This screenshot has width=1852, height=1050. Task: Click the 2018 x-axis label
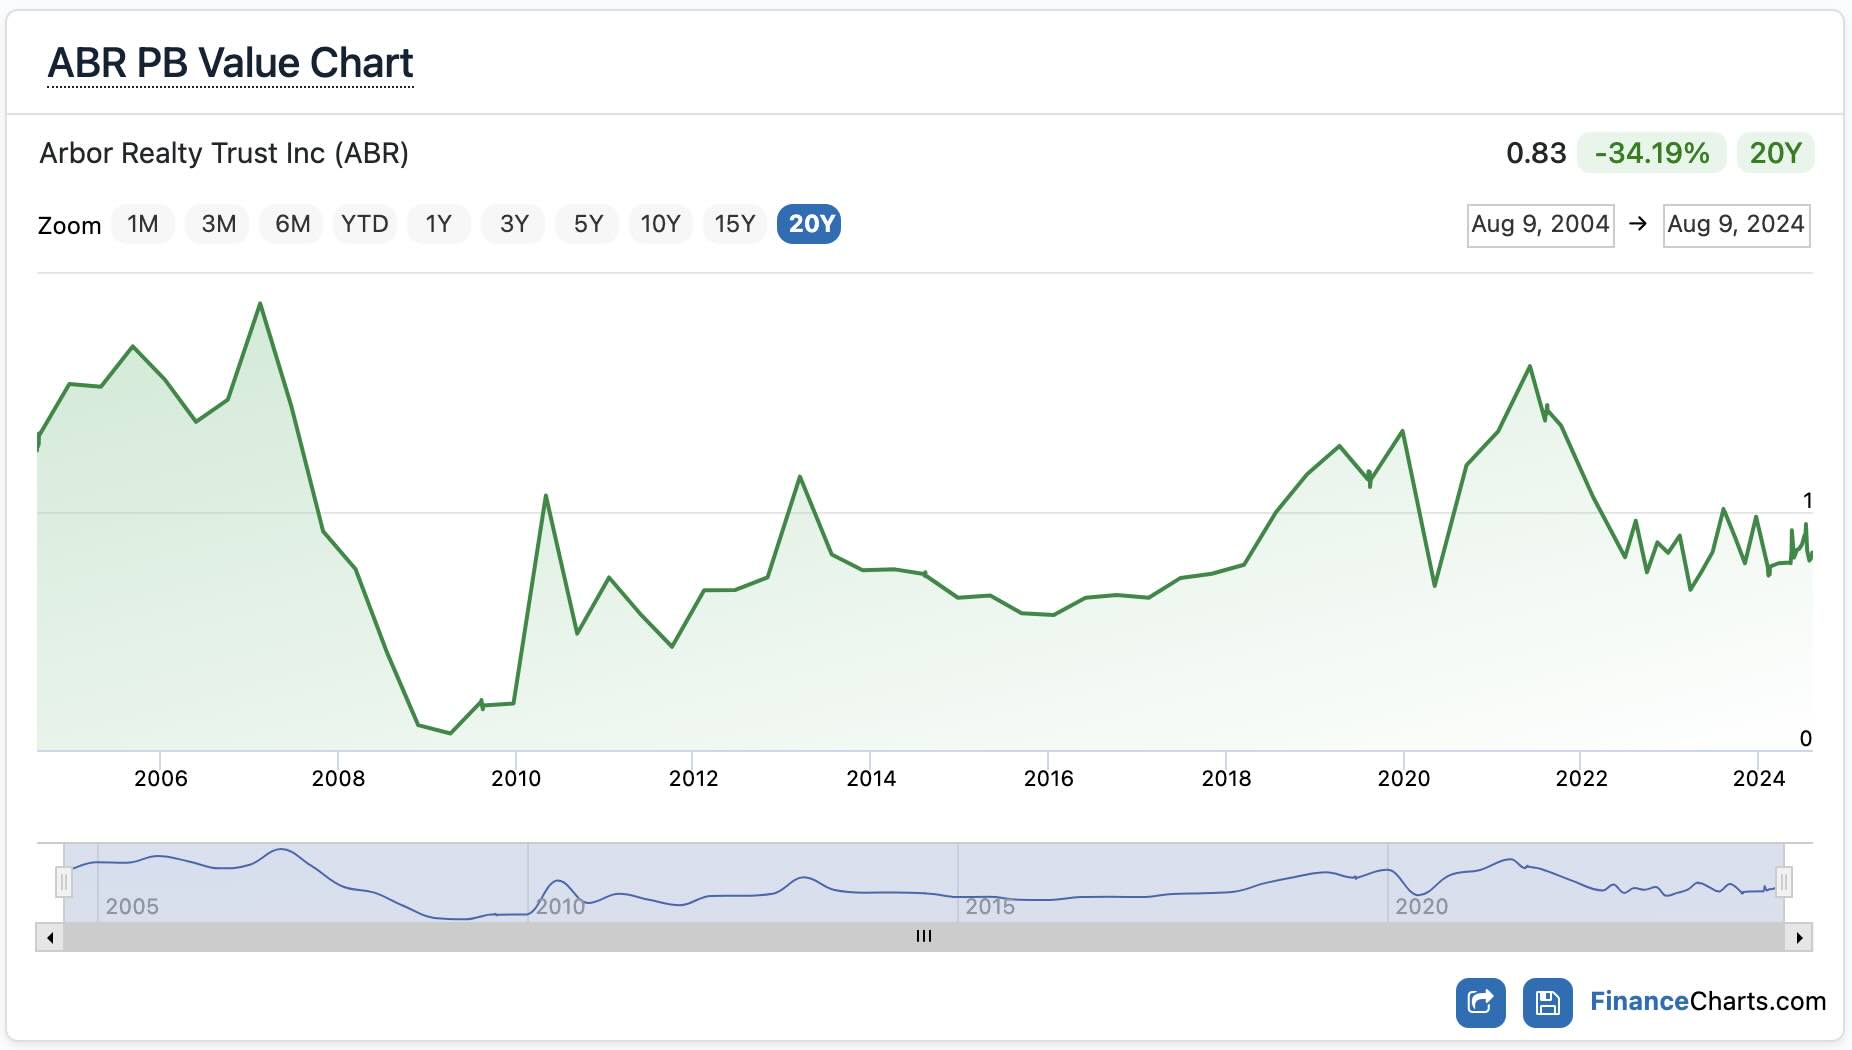pyautogui.click(x=1227, y=778)
